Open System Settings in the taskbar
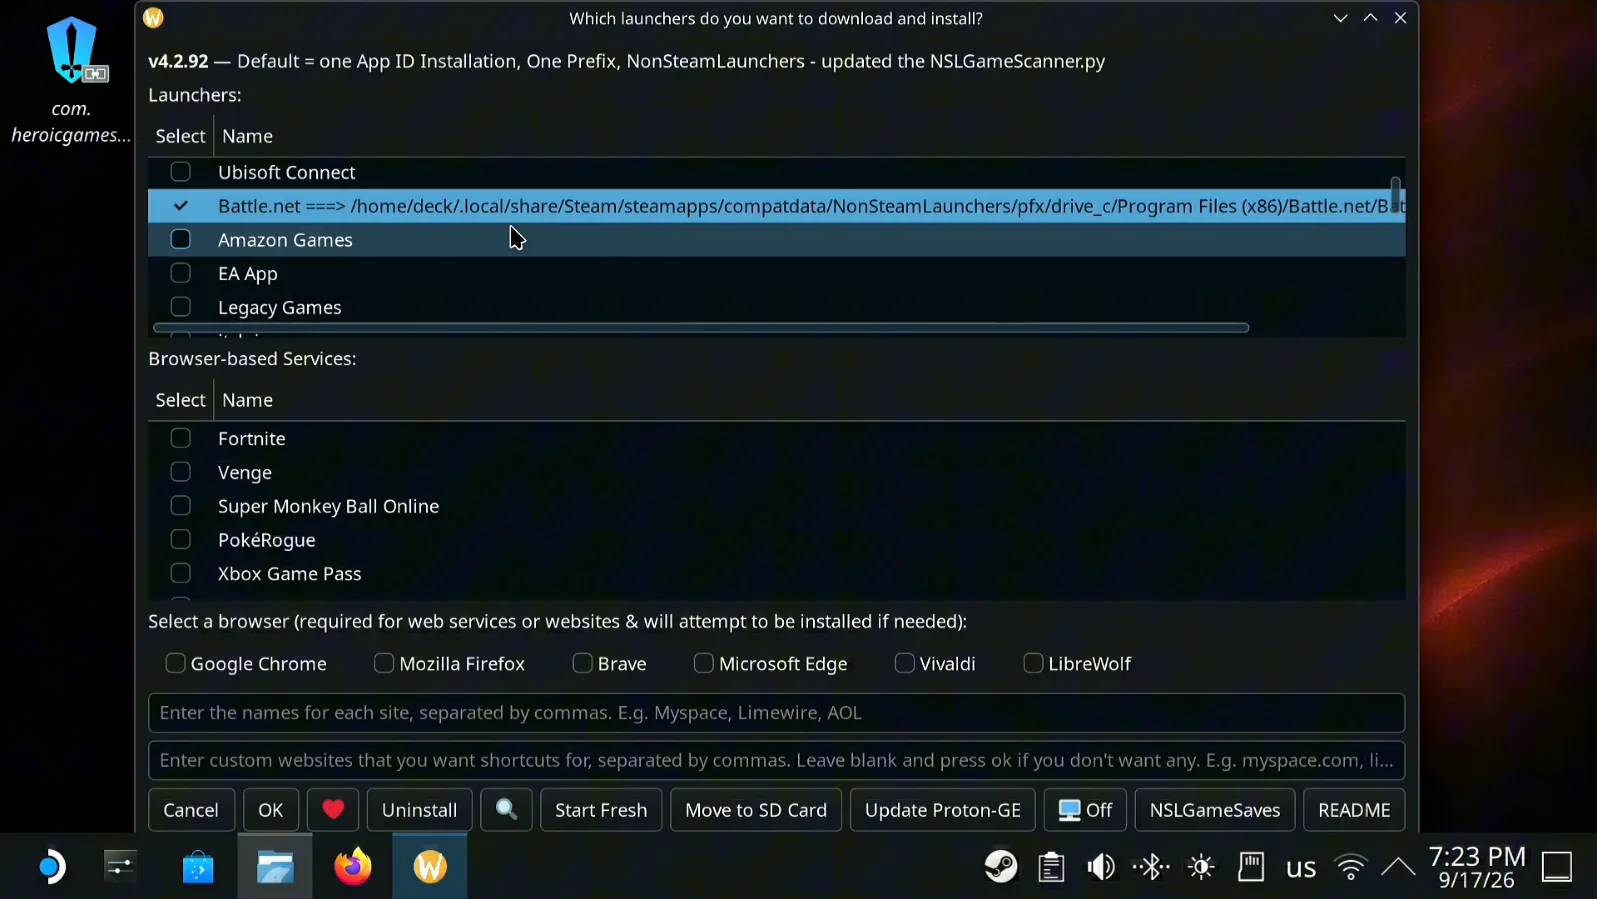The image size is (1597, 899). coord(121,866)
